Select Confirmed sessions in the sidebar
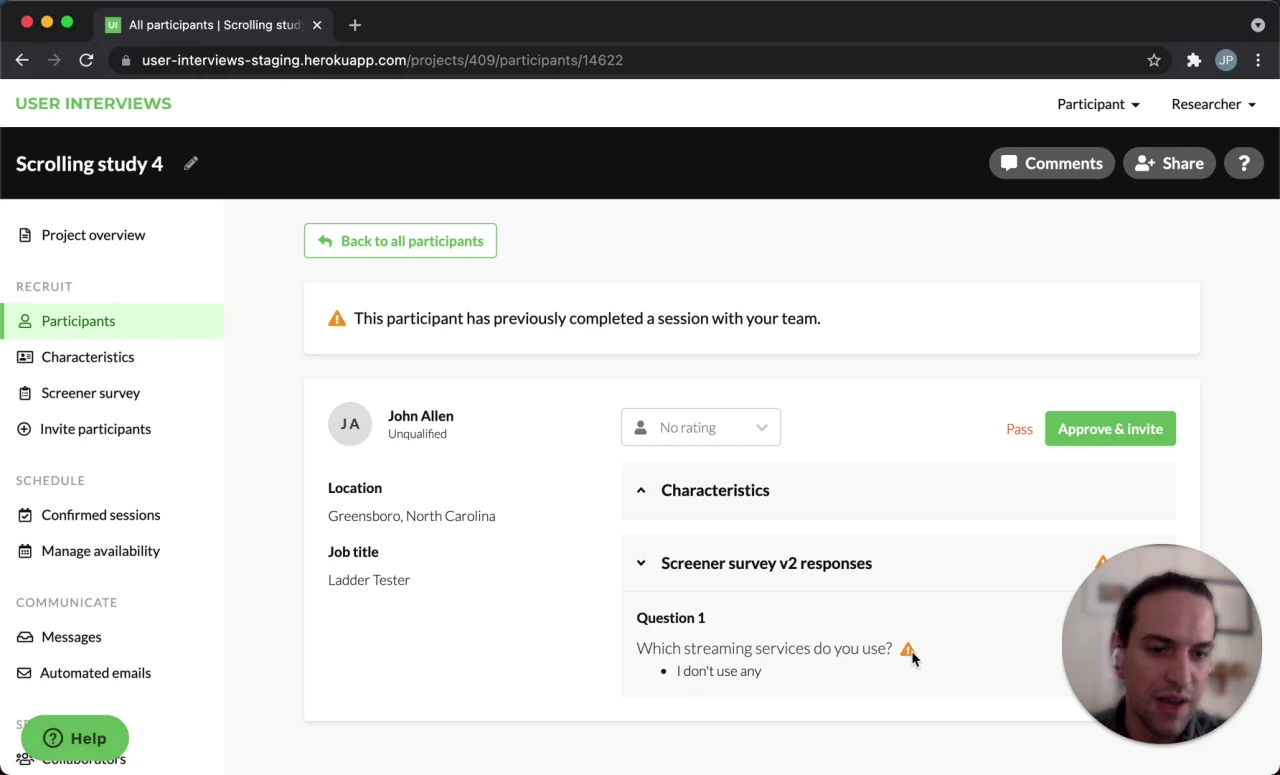Screen dimensions: 1280x775 pyautogui.click(x=100, y=515)
